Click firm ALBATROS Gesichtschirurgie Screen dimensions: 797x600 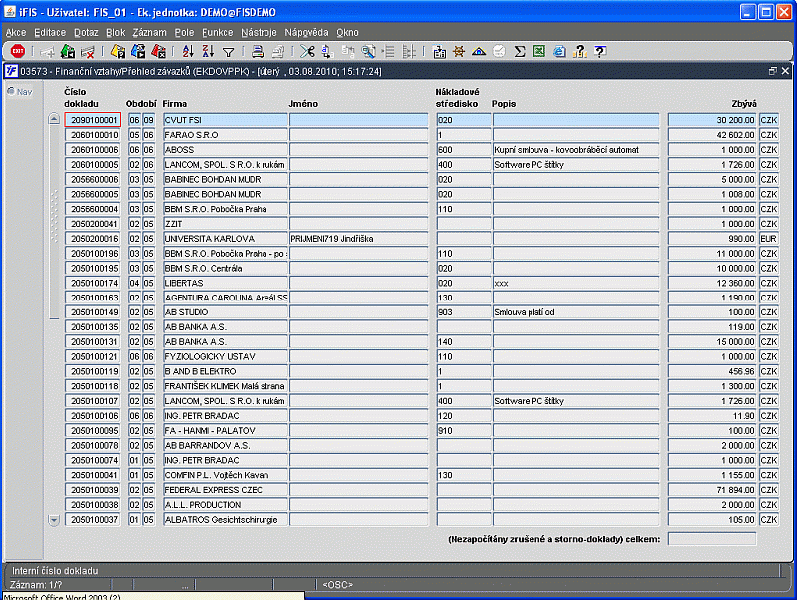pos(225,520)
